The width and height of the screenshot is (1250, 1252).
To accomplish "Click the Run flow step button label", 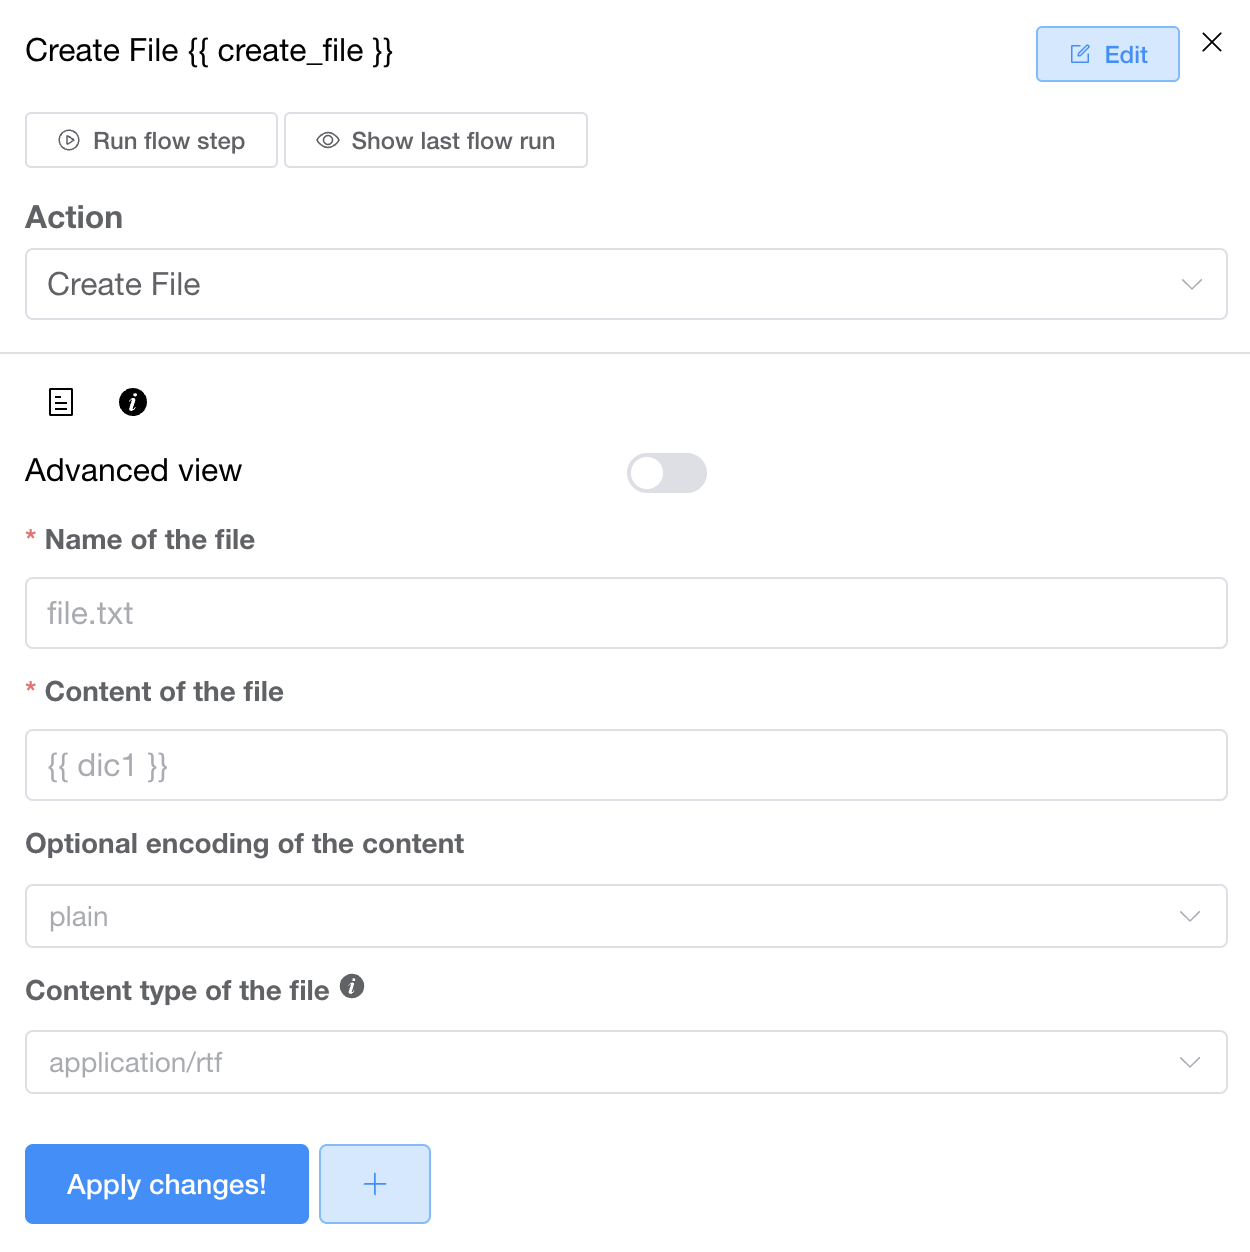I will (x=169, y=141).
